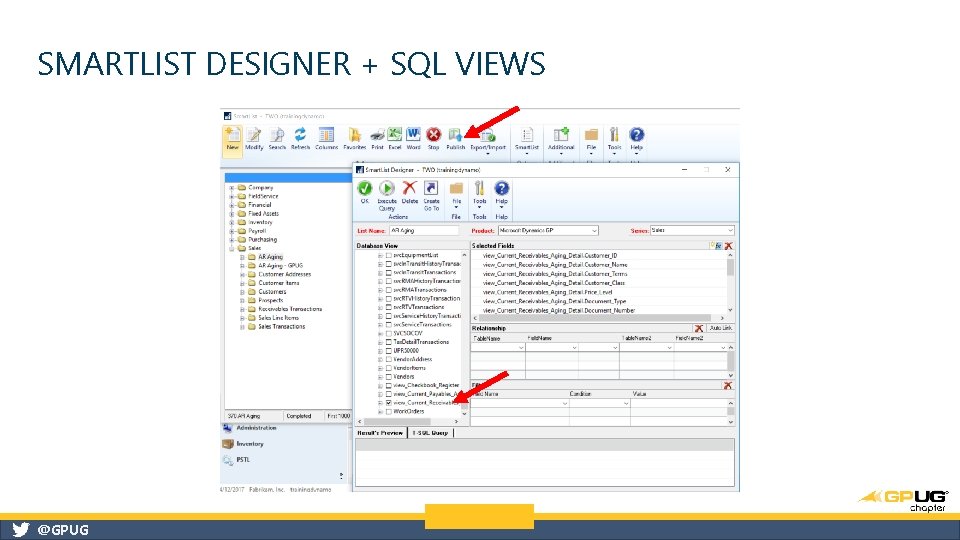Check the view_Checkbook_Register checkbox

[x=388, y=385]
